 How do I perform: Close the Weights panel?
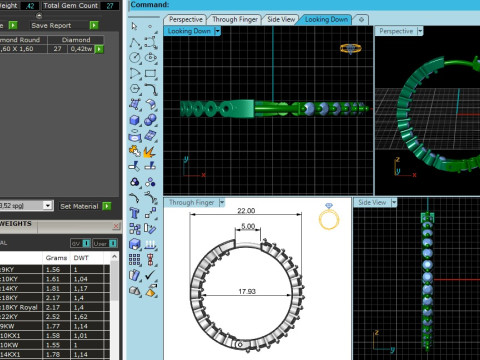(x=116, y=226)
